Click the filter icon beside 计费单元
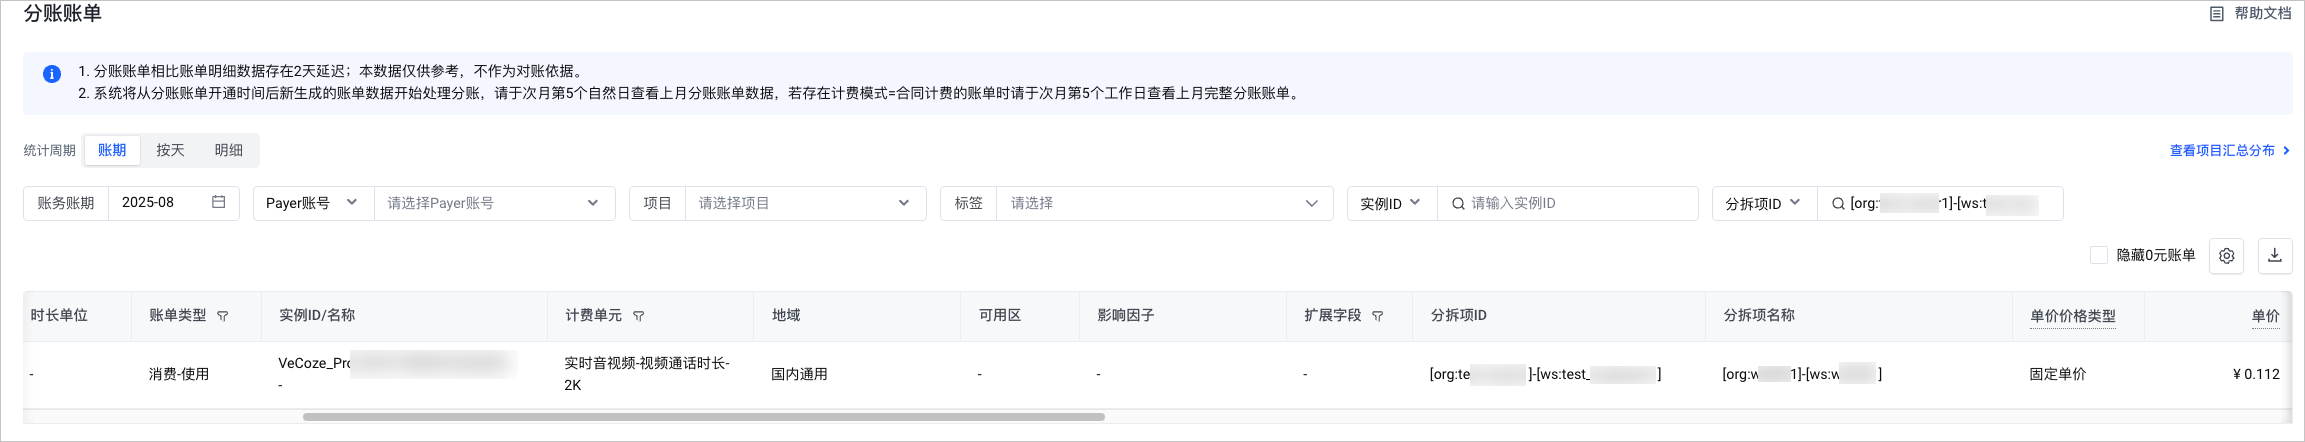2305x442 pixels. 638,316
